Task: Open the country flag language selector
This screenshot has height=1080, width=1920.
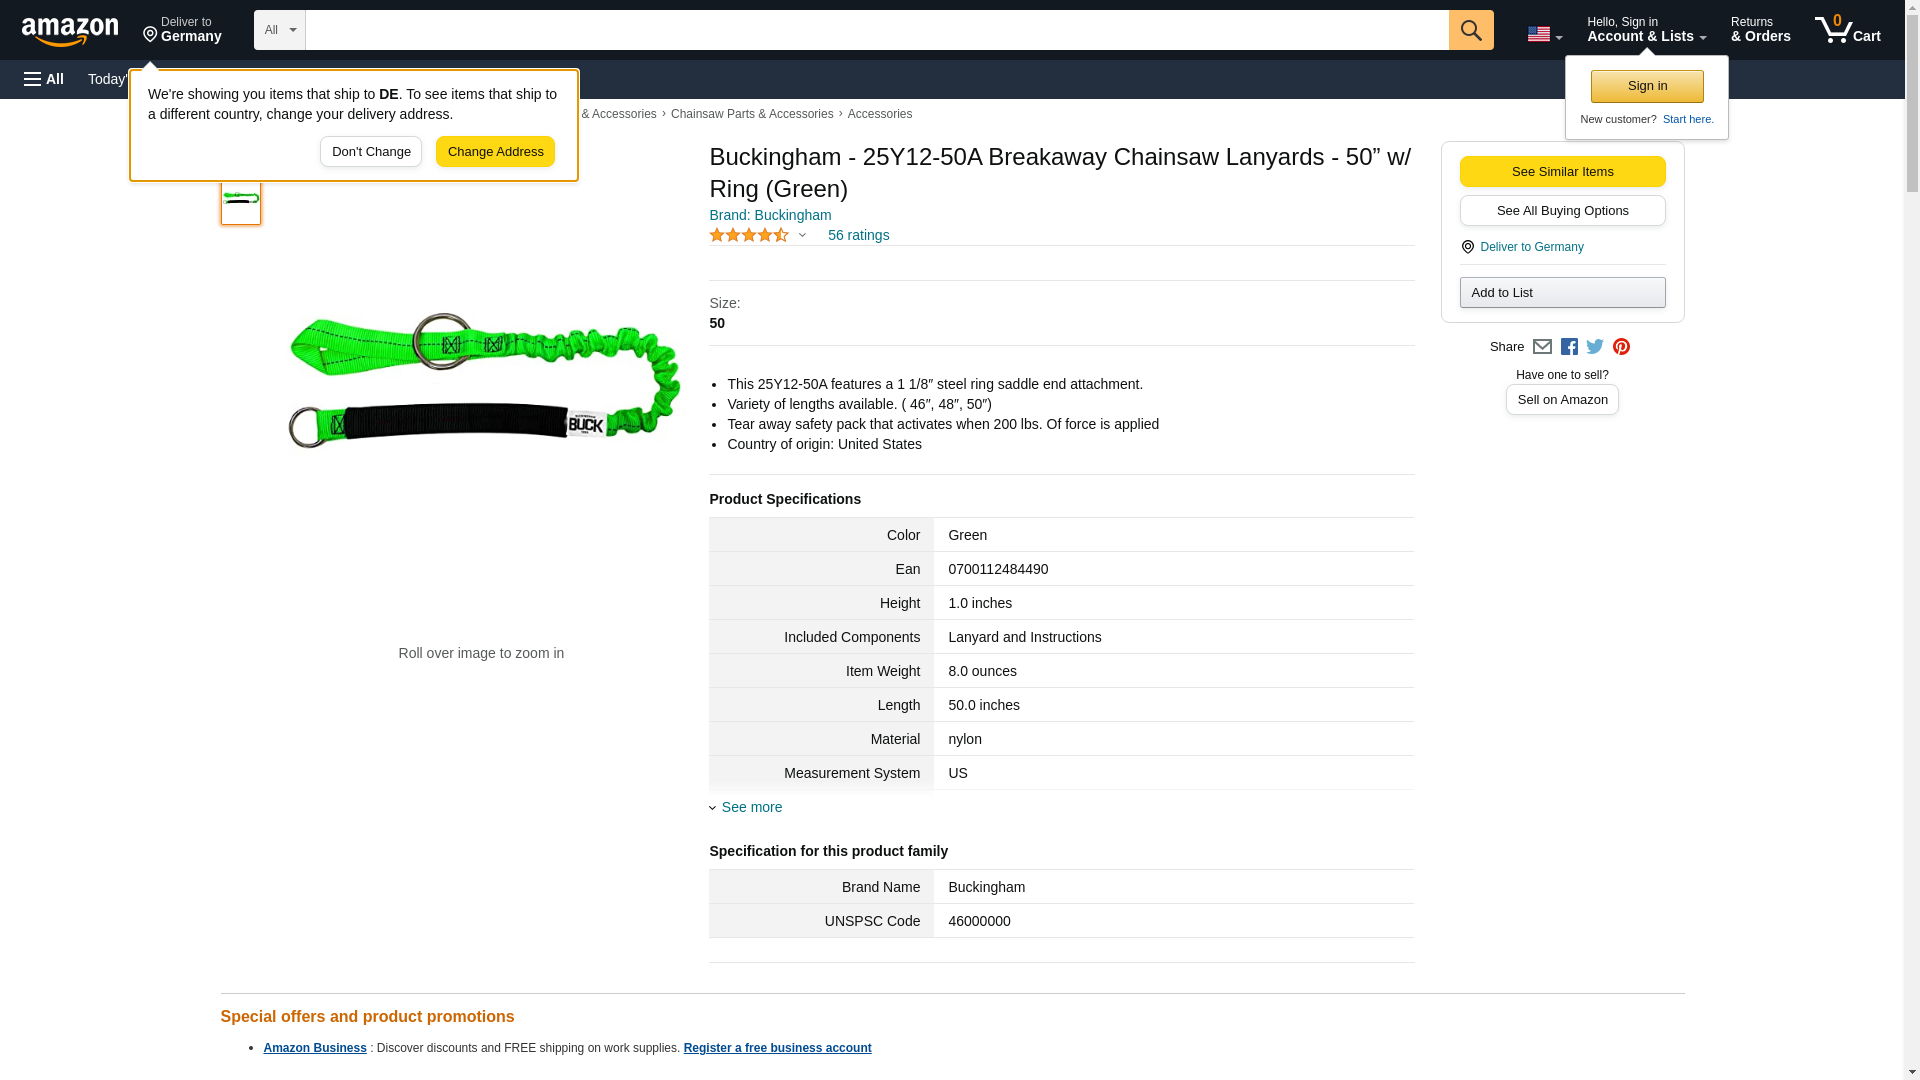Action: [x=1544, y=34]
